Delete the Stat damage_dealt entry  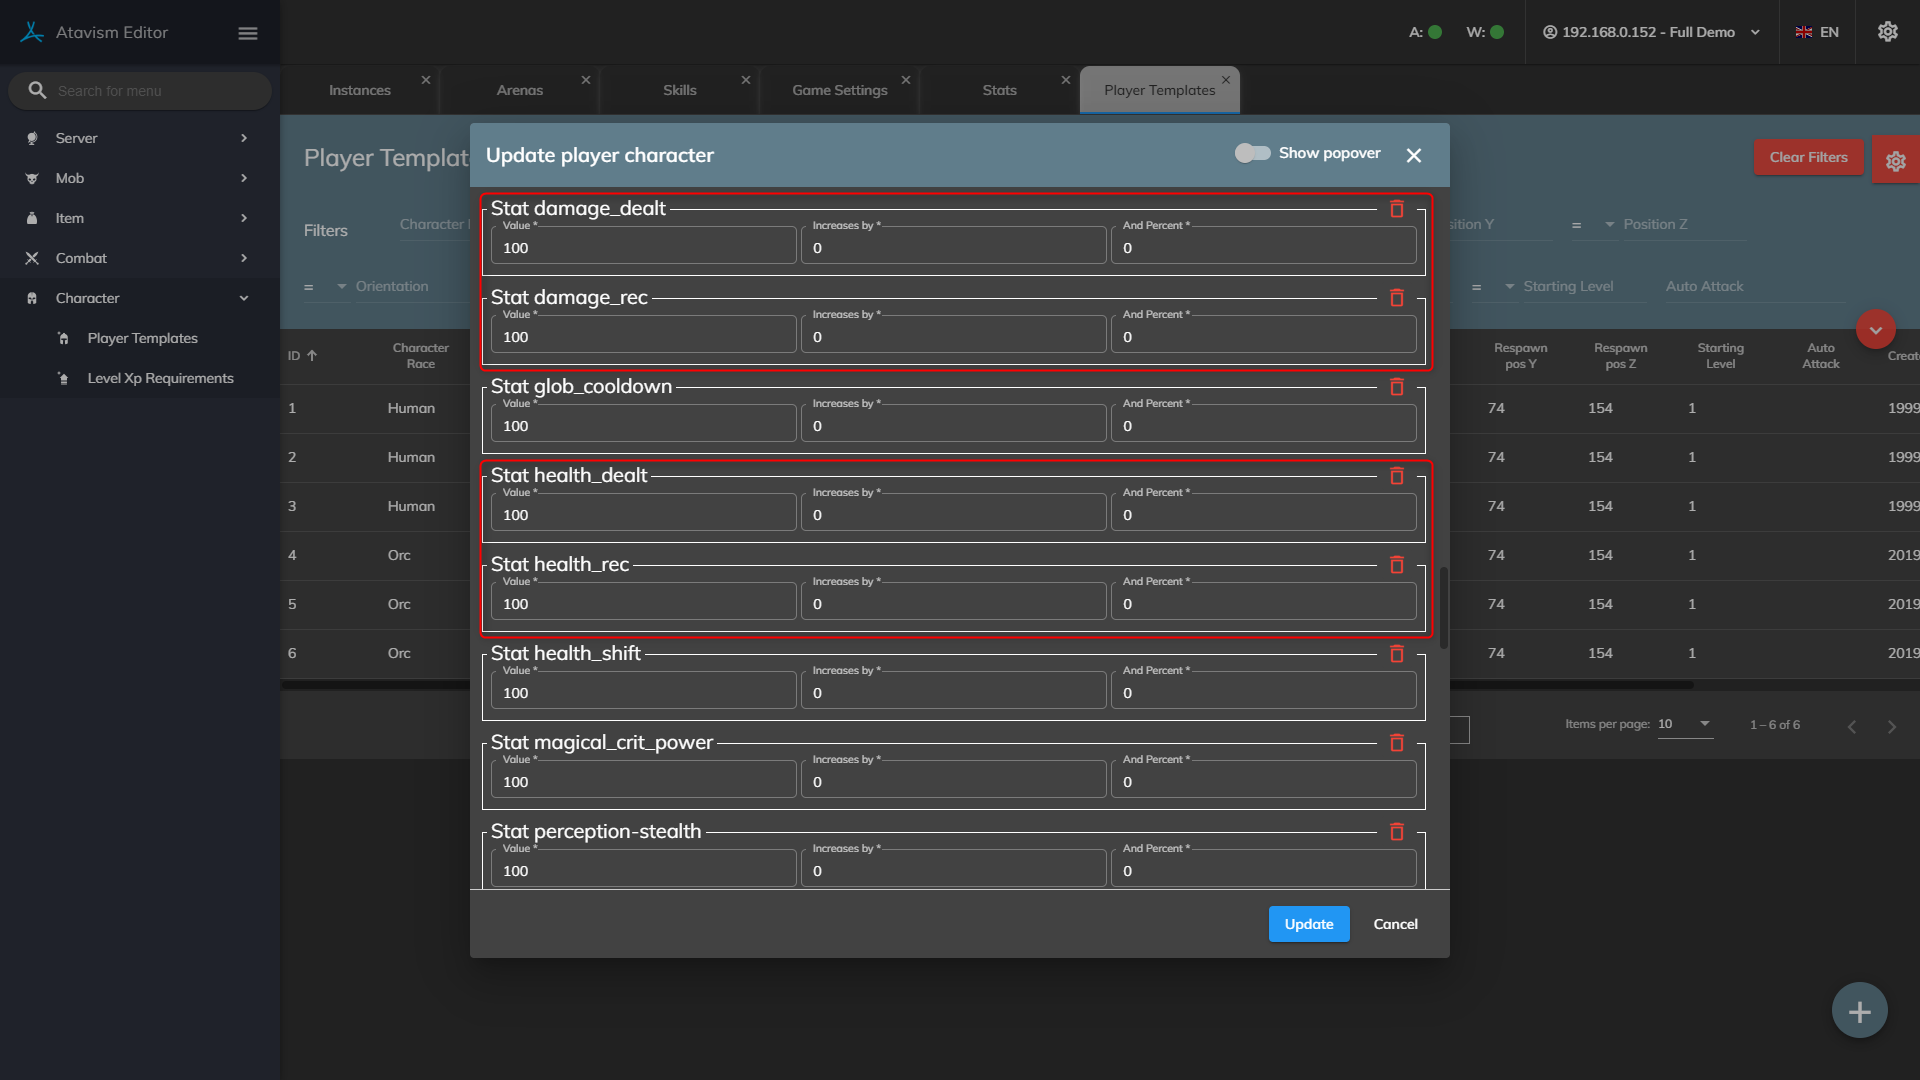[x=1397, y=209]
